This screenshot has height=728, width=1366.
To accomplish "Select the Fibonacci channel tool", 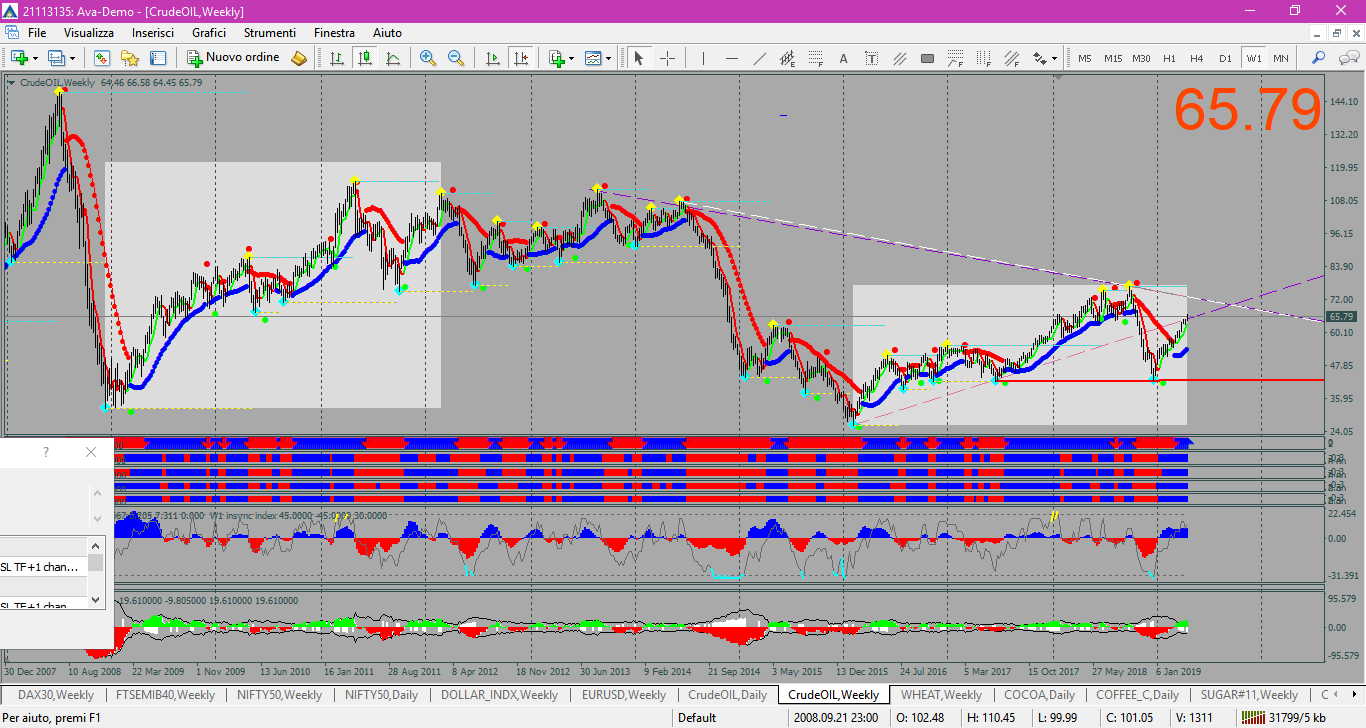I will (x=1011, y=58).
